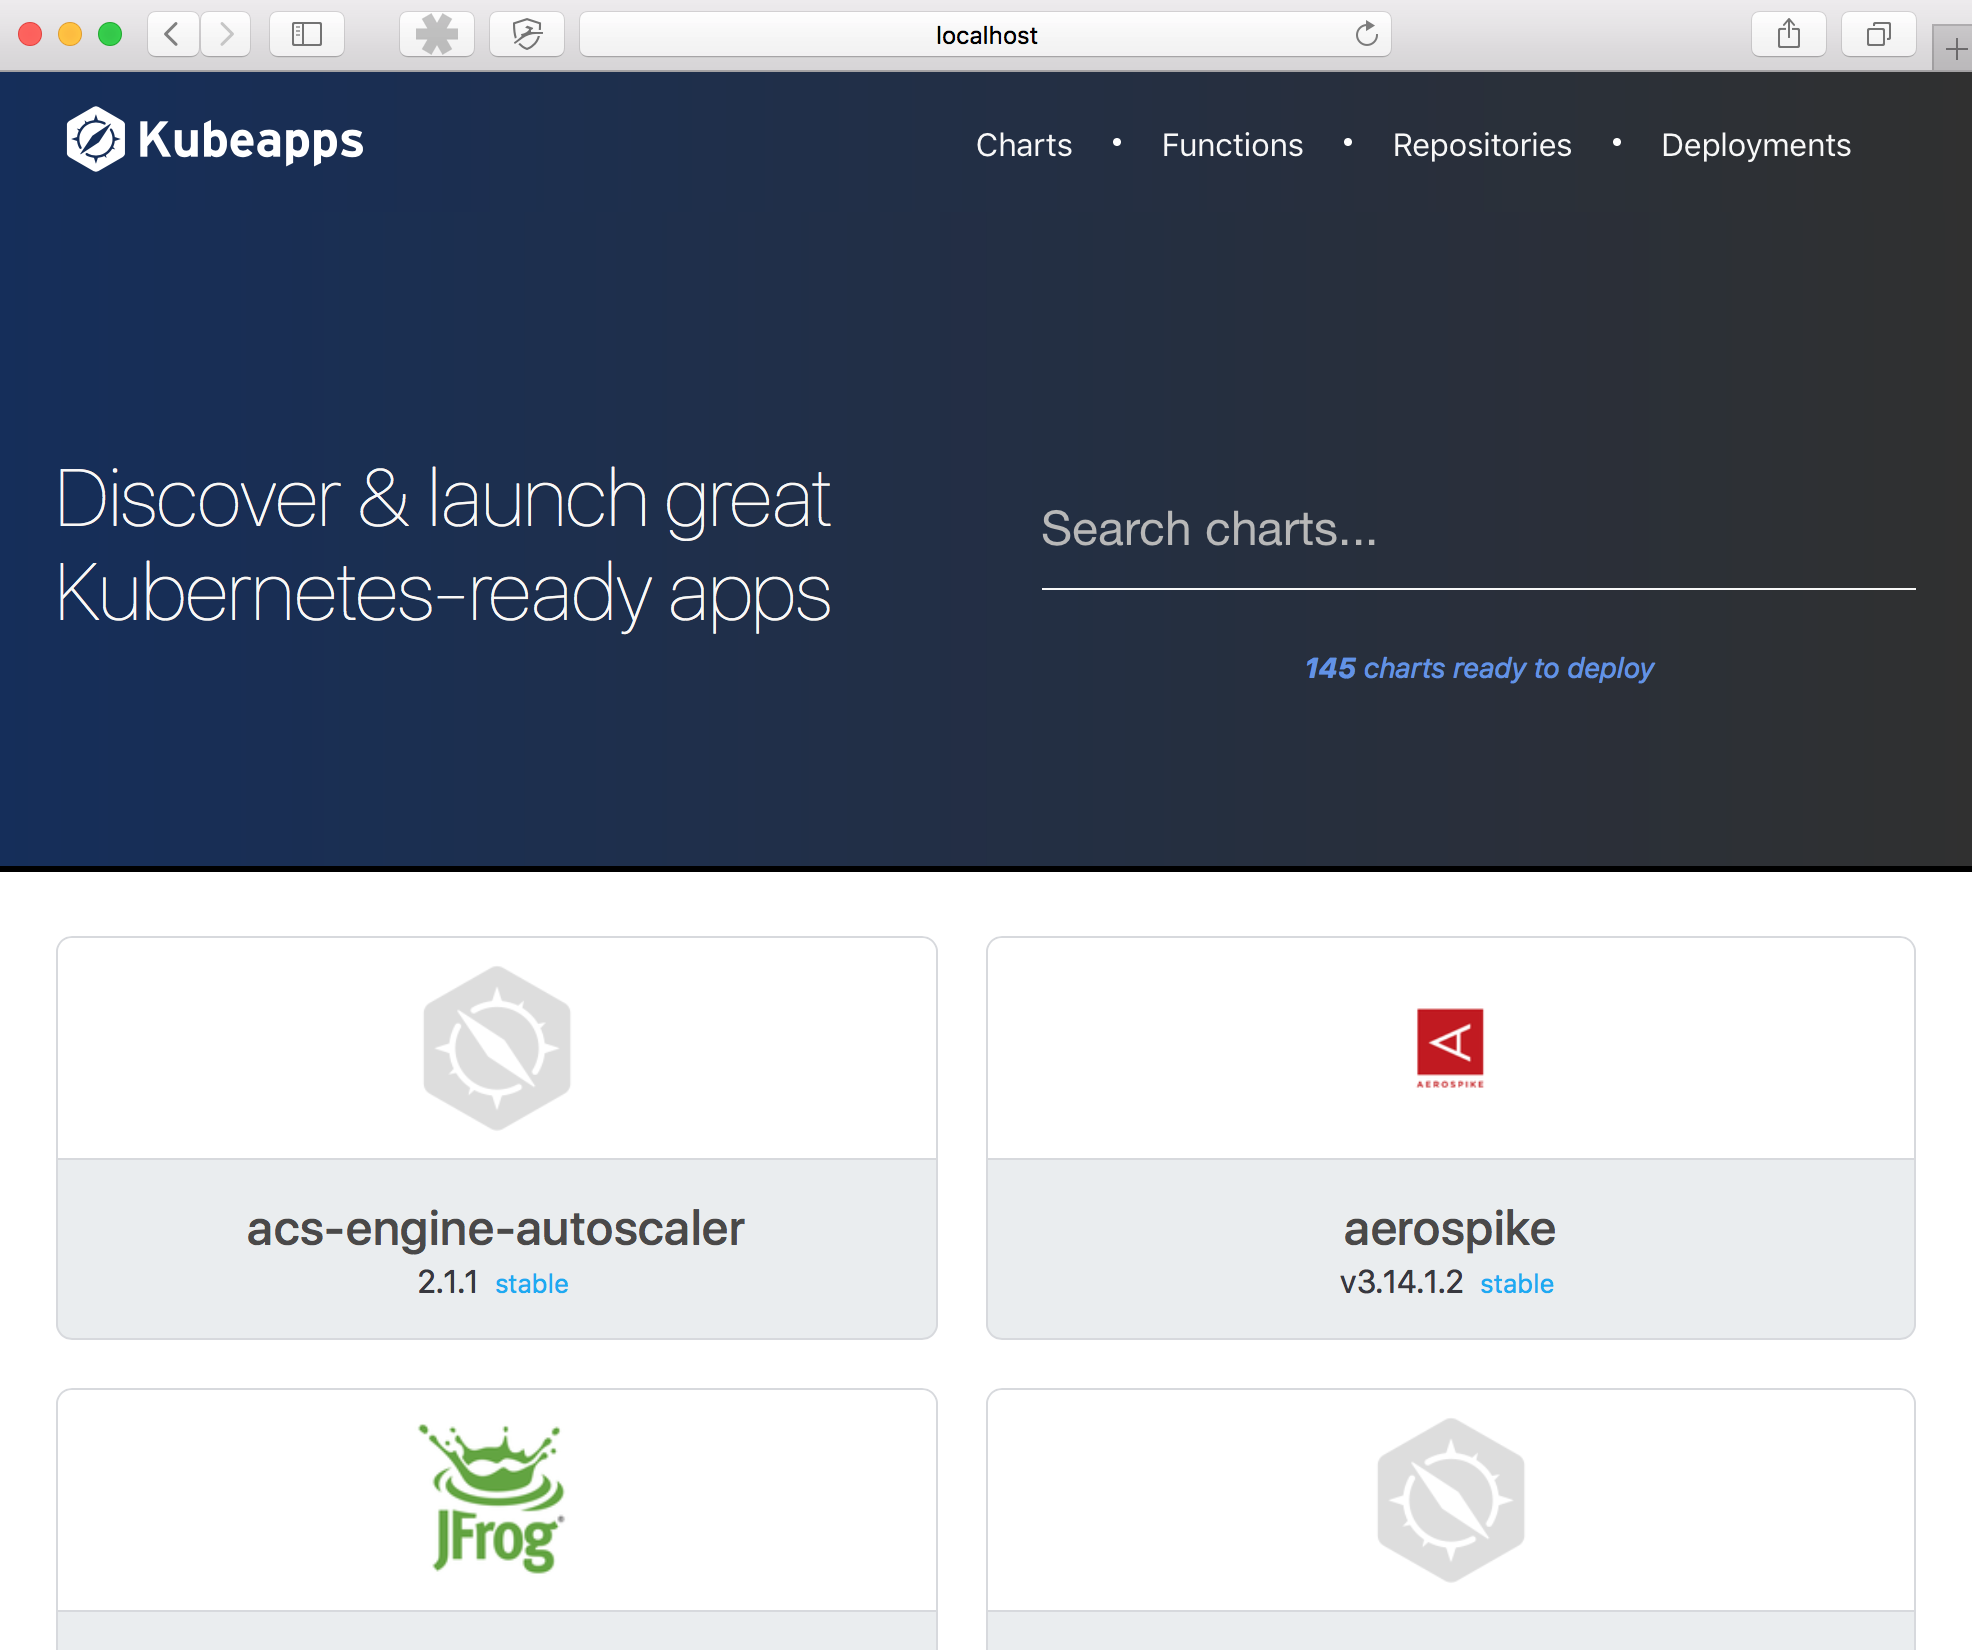Click the stable repo link under acs-engine-autoscaler

pos(531,1284)
